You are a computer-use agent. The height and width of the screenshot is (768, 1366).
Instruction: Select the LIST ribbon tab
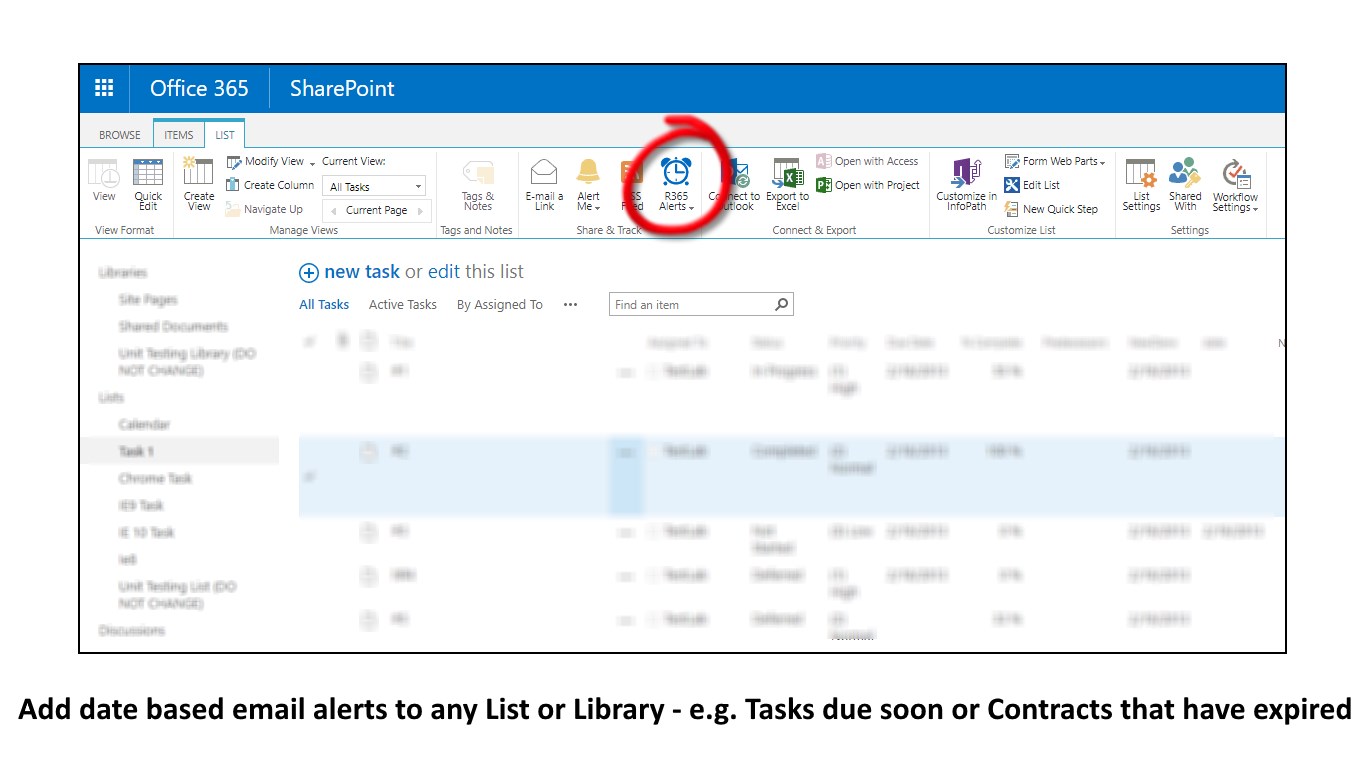click(225, 135)
